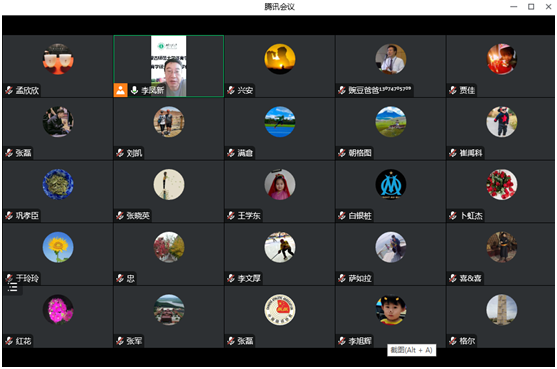Select the pink flower avatar of 红花
Screen dimensions: 557x369
pos(58,310)
